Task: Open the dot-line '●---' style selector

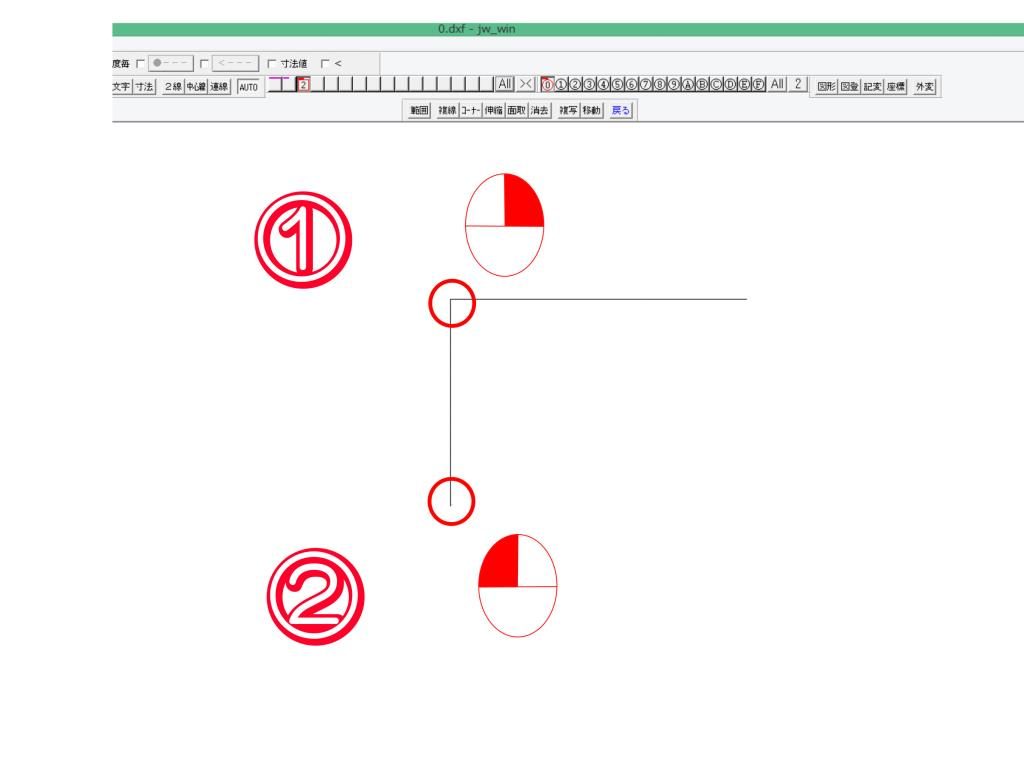Action: (170, 64)
